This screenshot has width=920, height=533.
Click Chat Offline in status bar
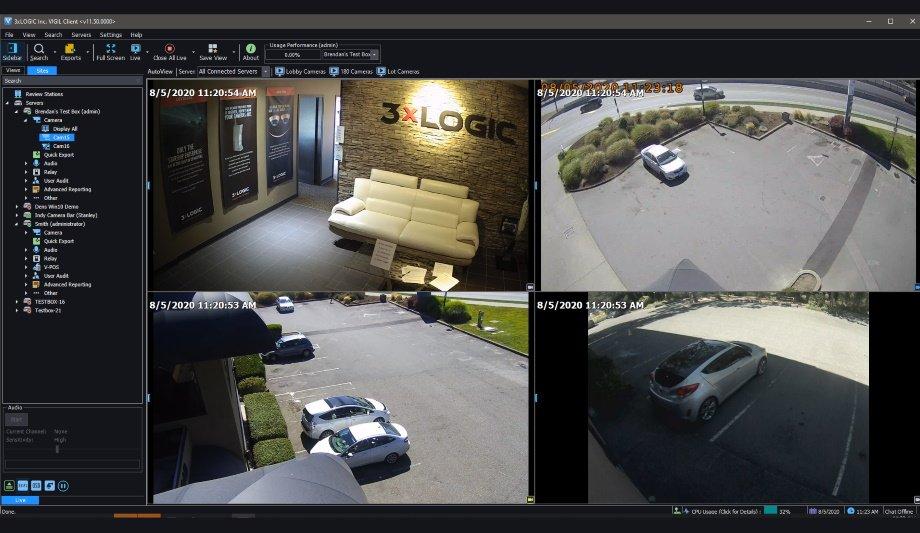pyautogui.click(x=899, y=512)
